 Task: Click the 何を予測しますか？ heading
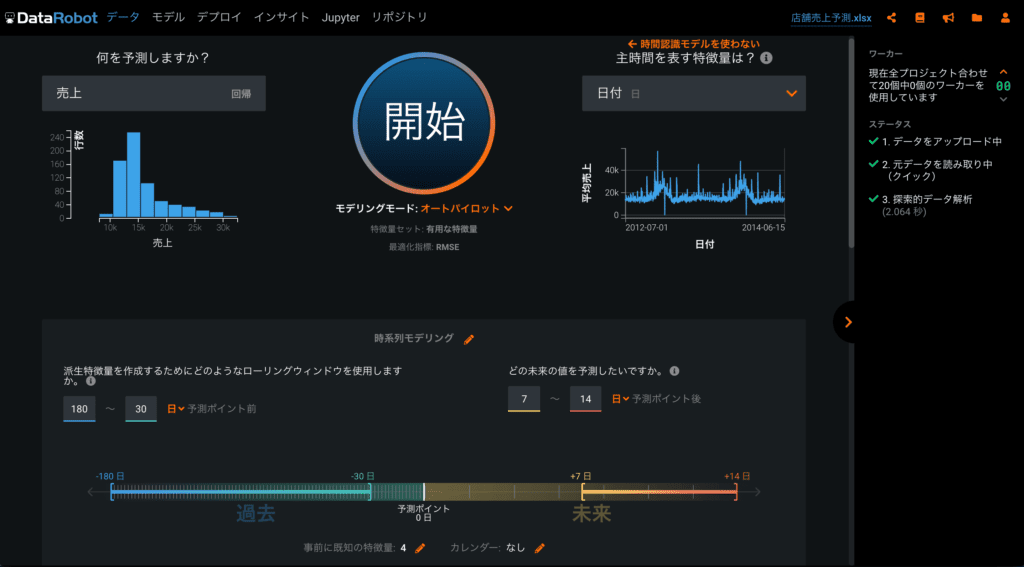click(153, 58)
